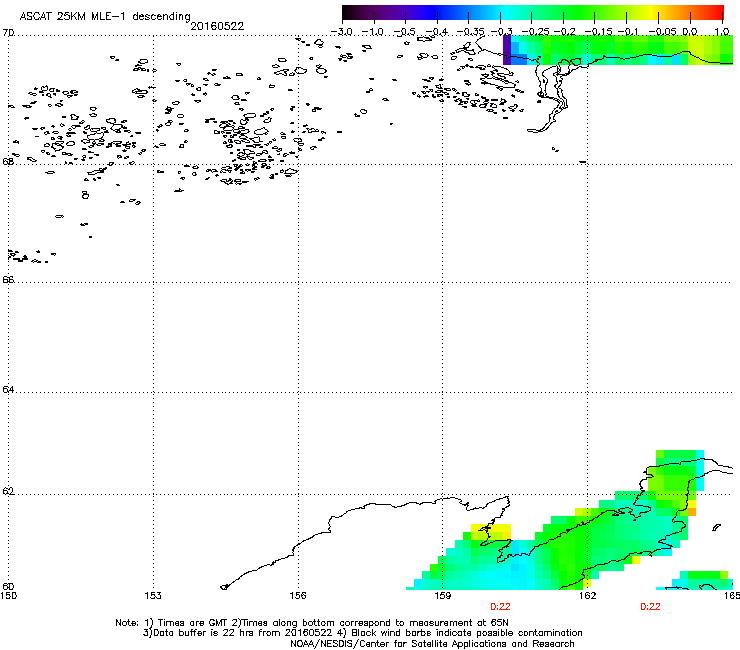This screenshot has height=650, width=740.
Task: Click the title 'ASCAT 25KM MLE-1 descending'
Action: [x=105, y=16]
